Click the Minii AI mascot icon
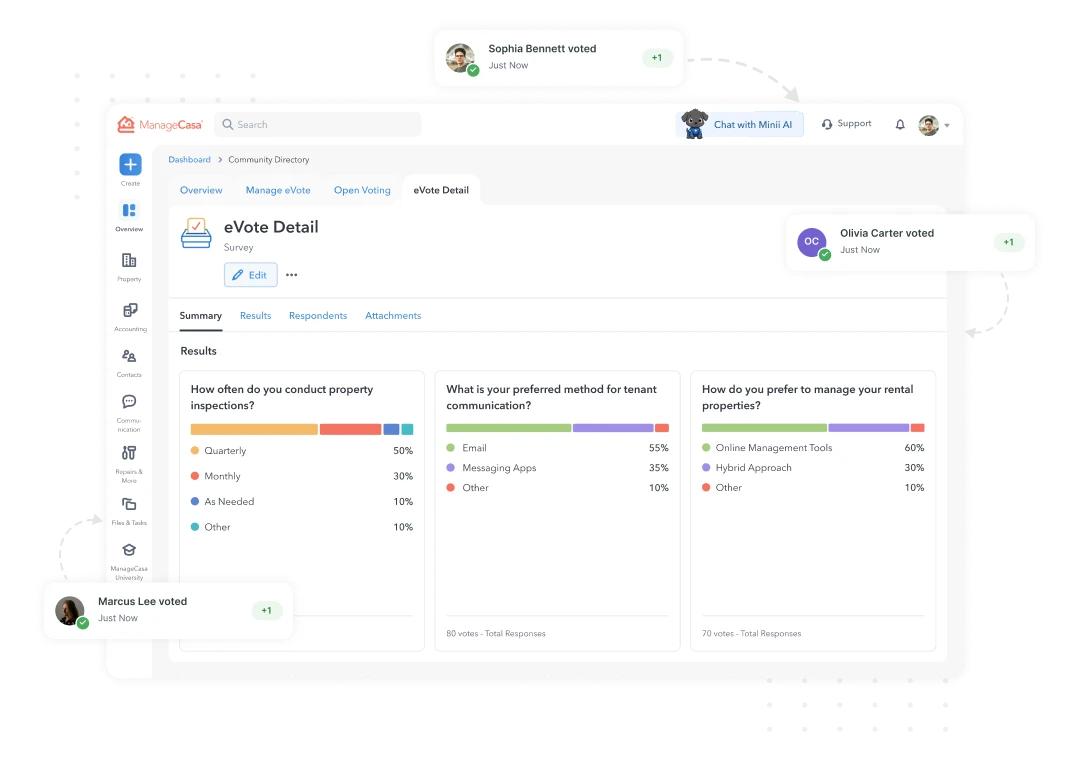1080x778 pixels. coord(694,124)
